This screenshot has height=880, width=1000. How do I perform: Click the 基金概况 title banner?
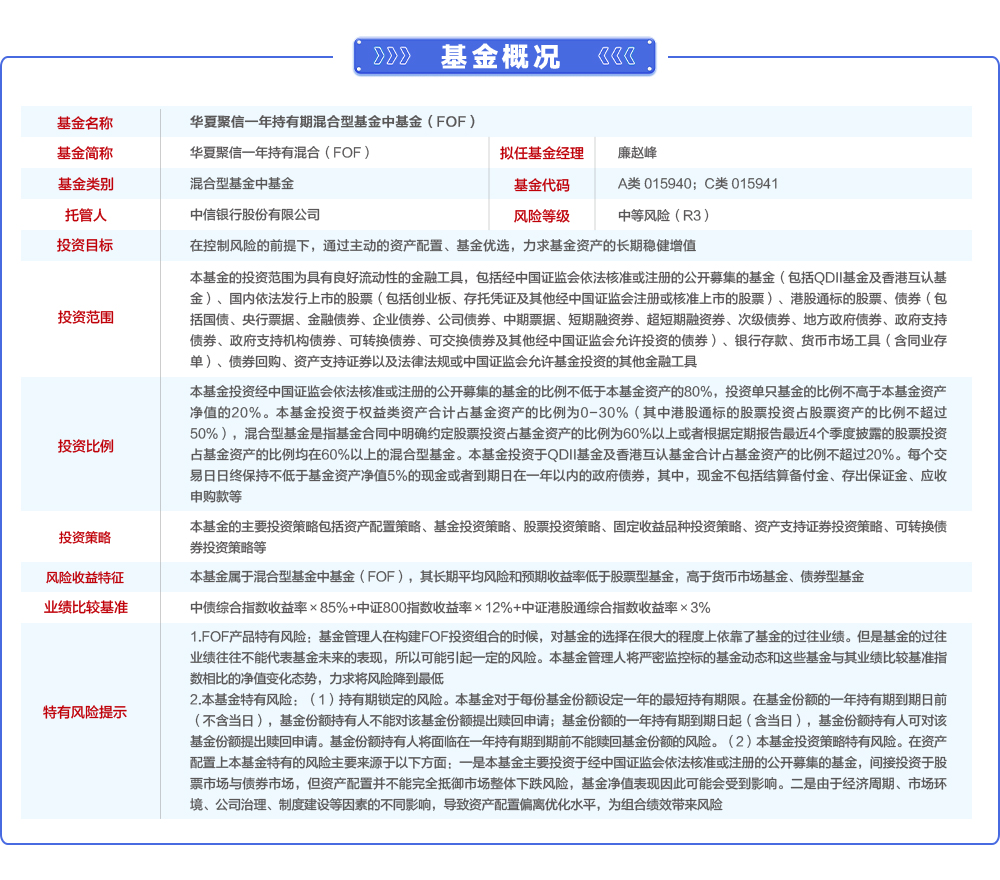point(504,56)
